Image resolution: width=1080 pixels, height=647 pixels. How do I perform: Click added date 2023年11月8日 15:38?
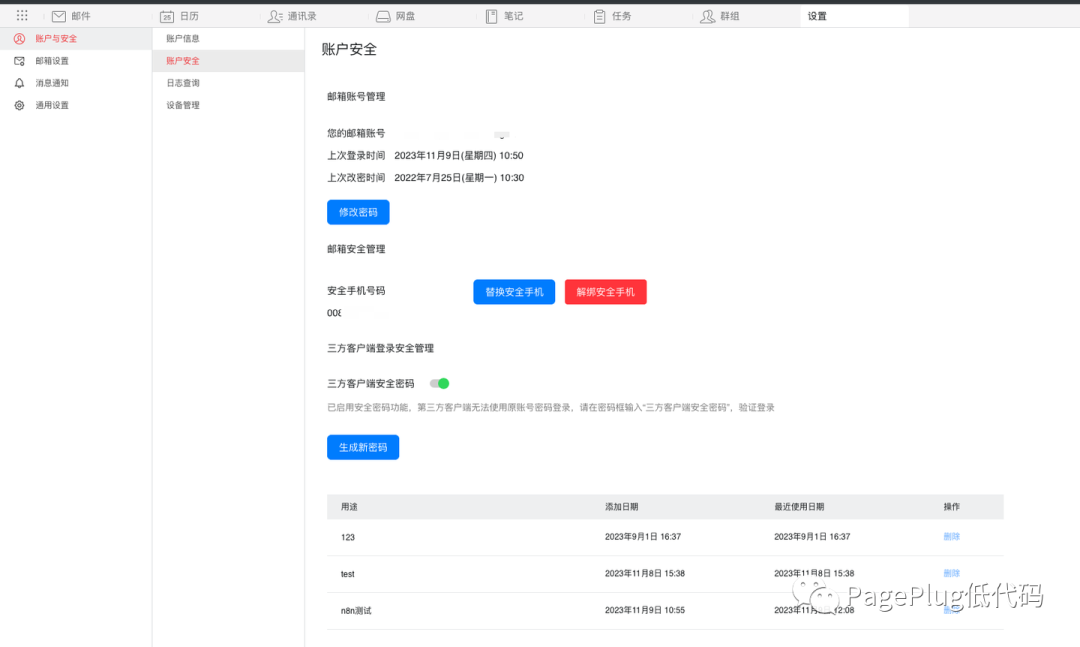pos(645,573)
